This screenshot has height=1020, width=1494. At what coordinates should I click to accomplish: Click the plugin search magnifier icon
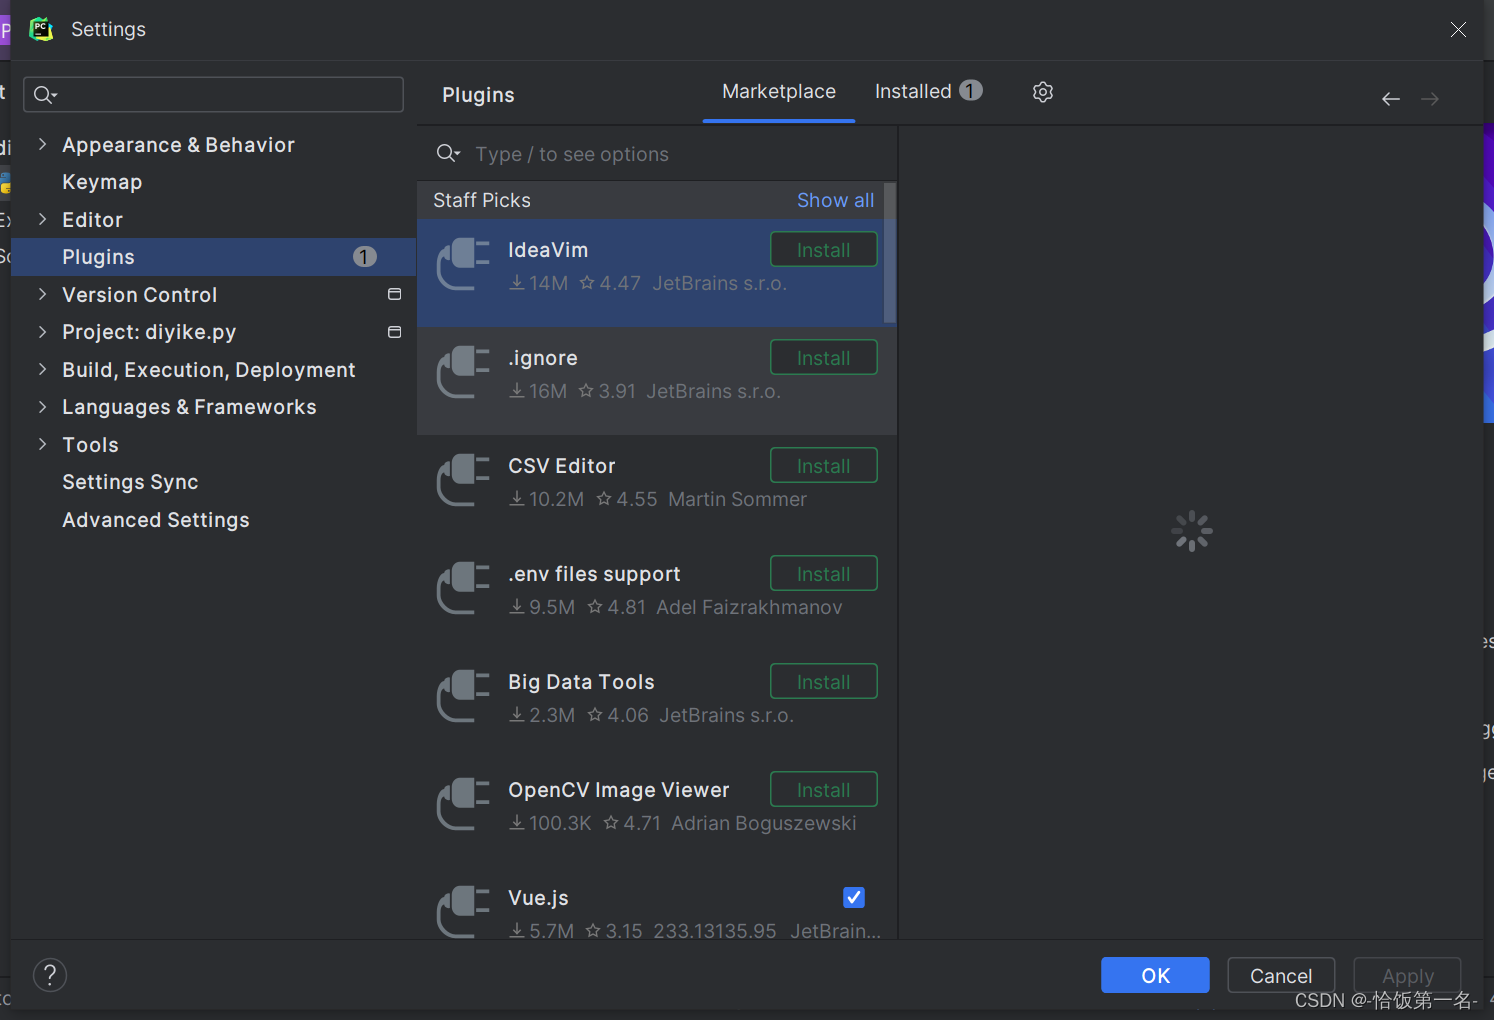(x=448, y=153)
